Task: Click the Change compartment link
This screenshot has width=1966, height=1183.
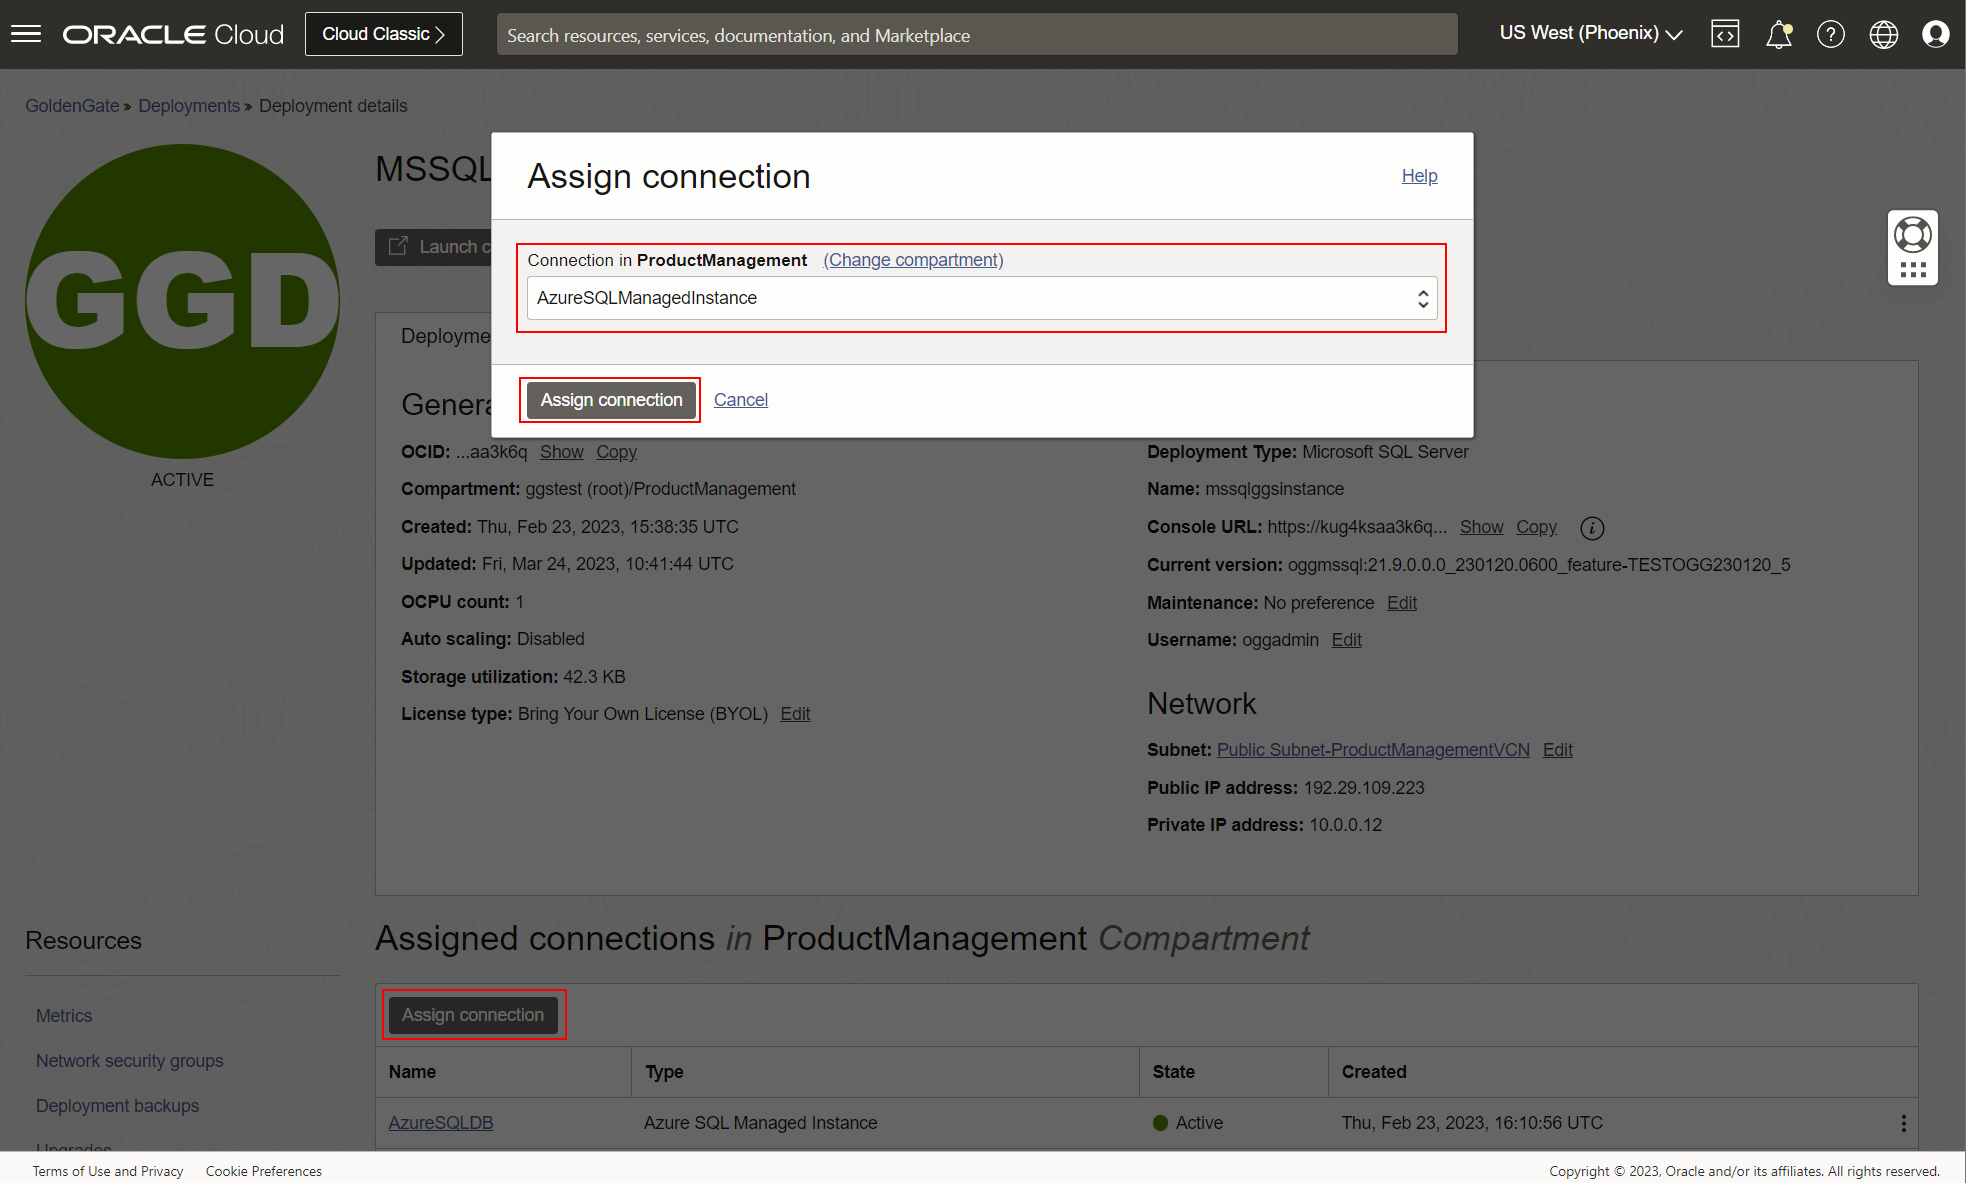Action: 913,260
